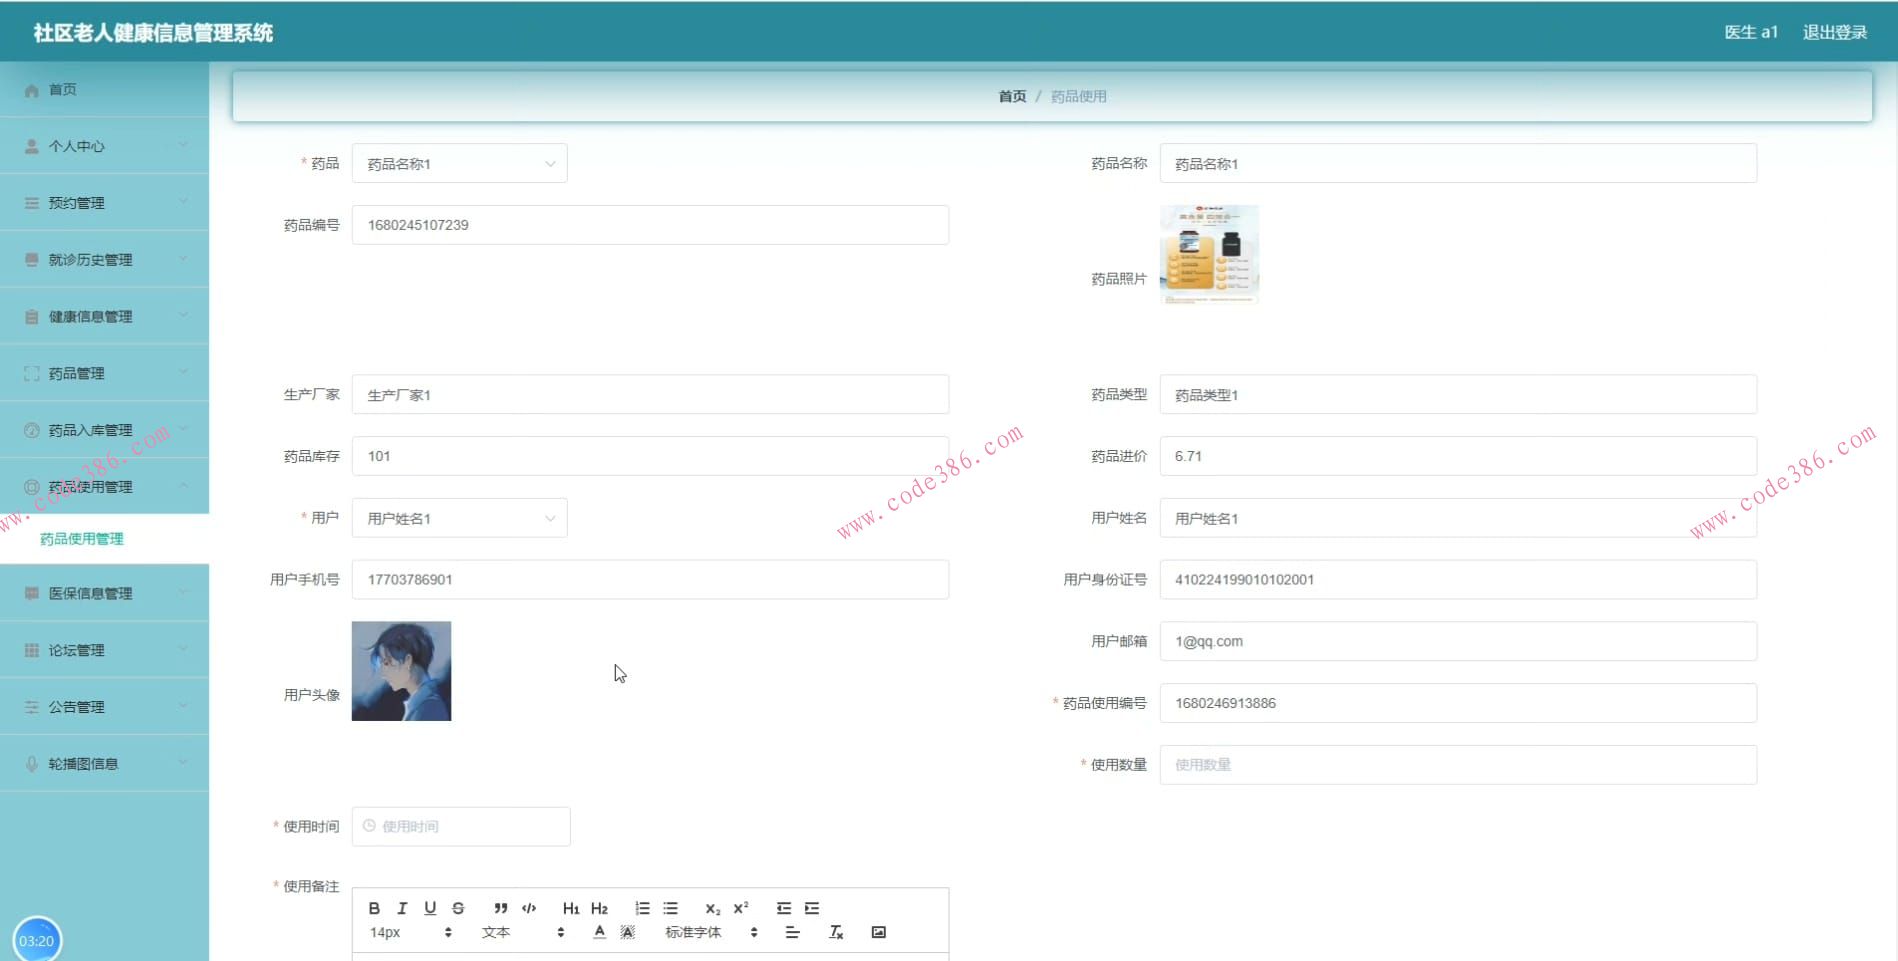Click the clear formatting icon
The height and width of the screenshot is (961, 1898).
836,932
